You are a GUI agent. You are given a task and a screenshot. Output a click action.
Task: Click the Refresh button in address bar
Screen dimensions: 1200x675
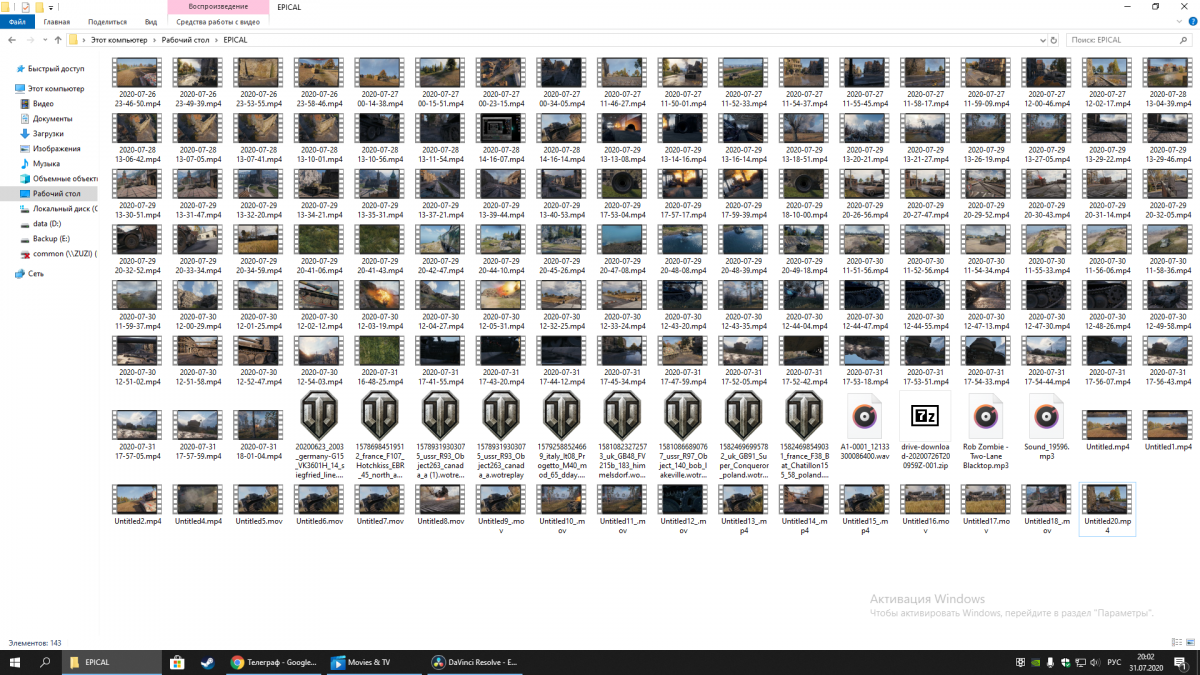[x=1054, y=40]
